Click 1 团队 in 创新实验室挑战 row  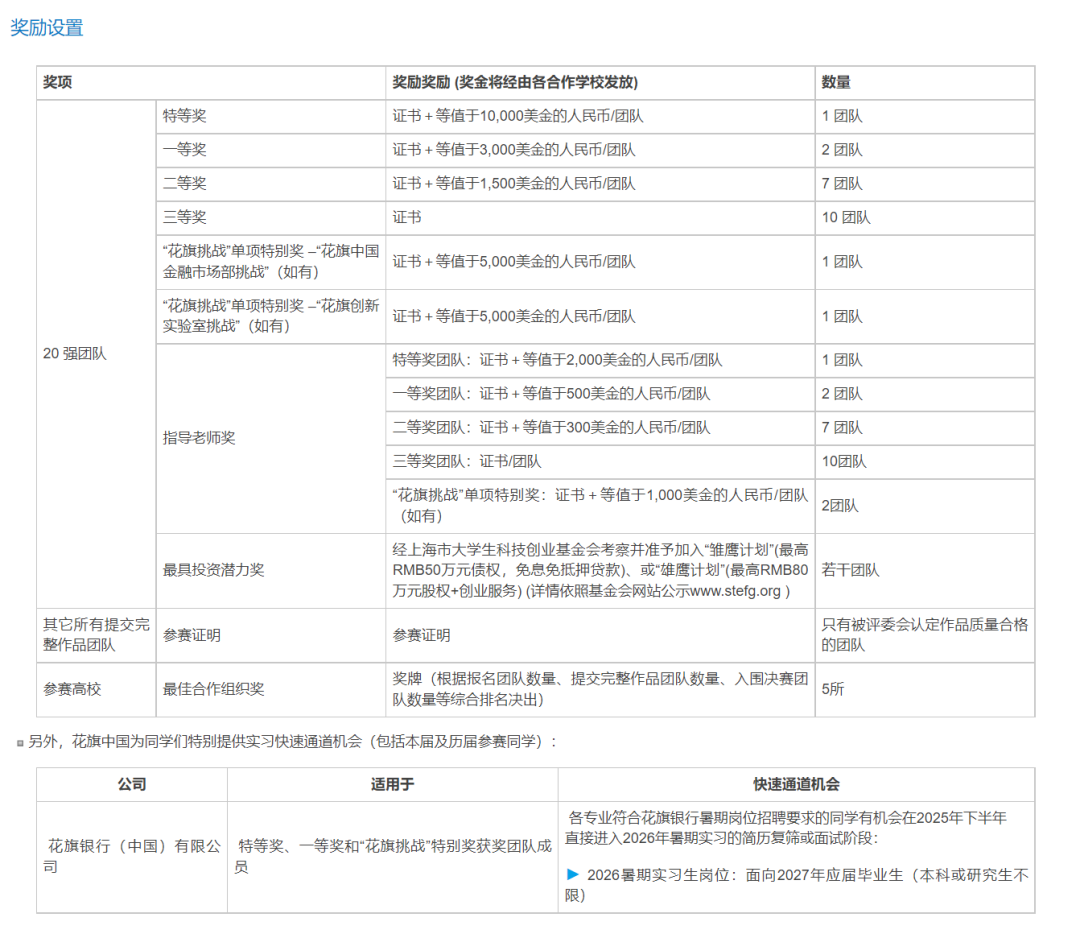842,316
